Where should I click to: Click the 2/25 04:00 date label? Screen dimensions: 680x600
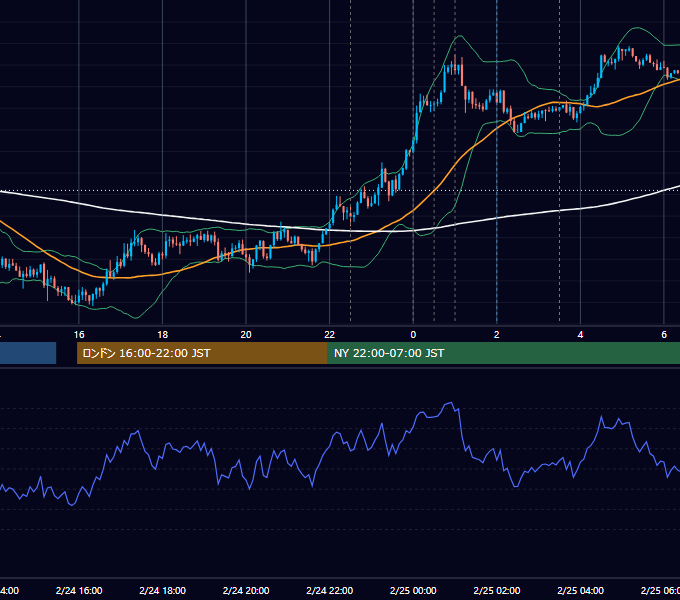click(580, 590)
